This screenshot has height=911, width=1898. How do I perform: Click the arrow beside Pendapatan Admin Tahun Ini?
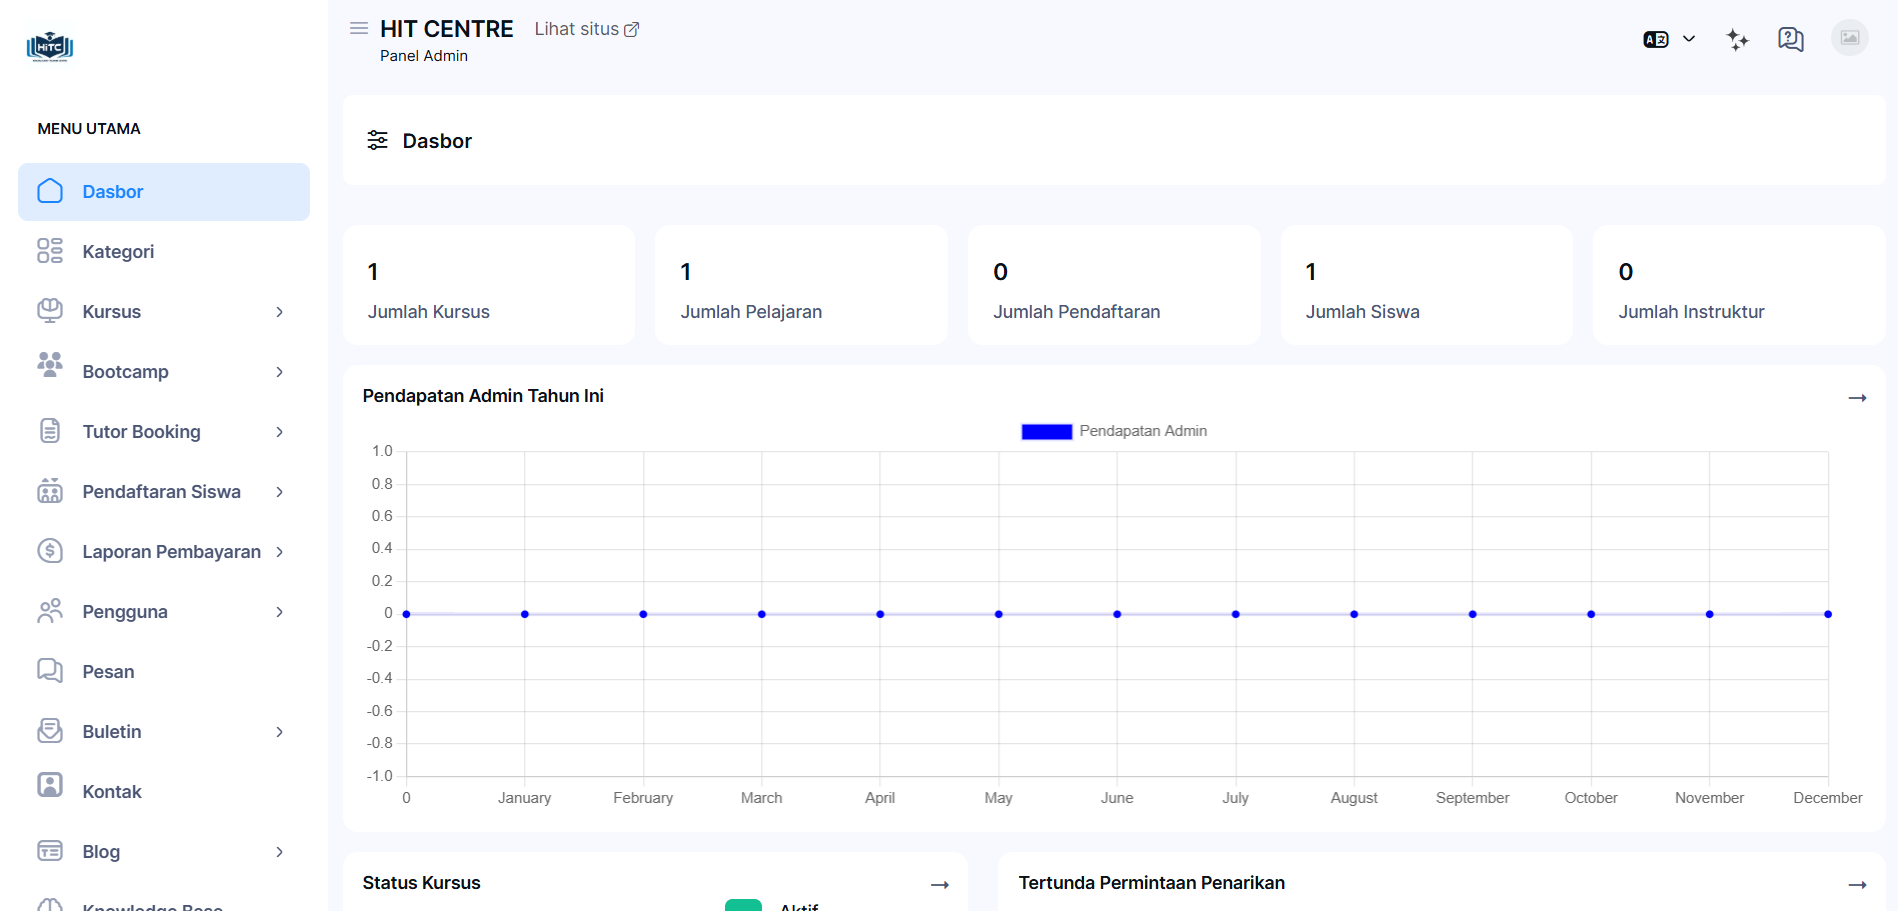[1857, 398]
